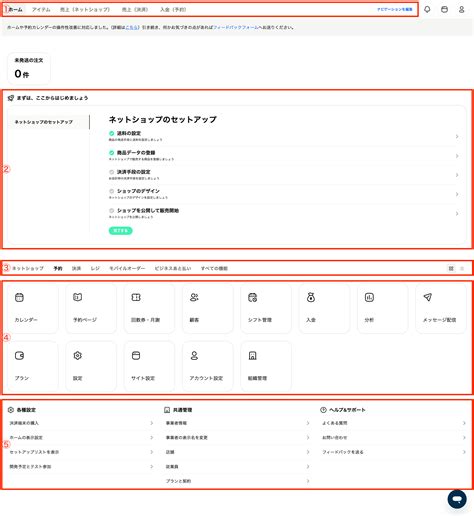This screenshot has width=474, height=516.
Task: Open the プラン card
Action: pos(33,366)
